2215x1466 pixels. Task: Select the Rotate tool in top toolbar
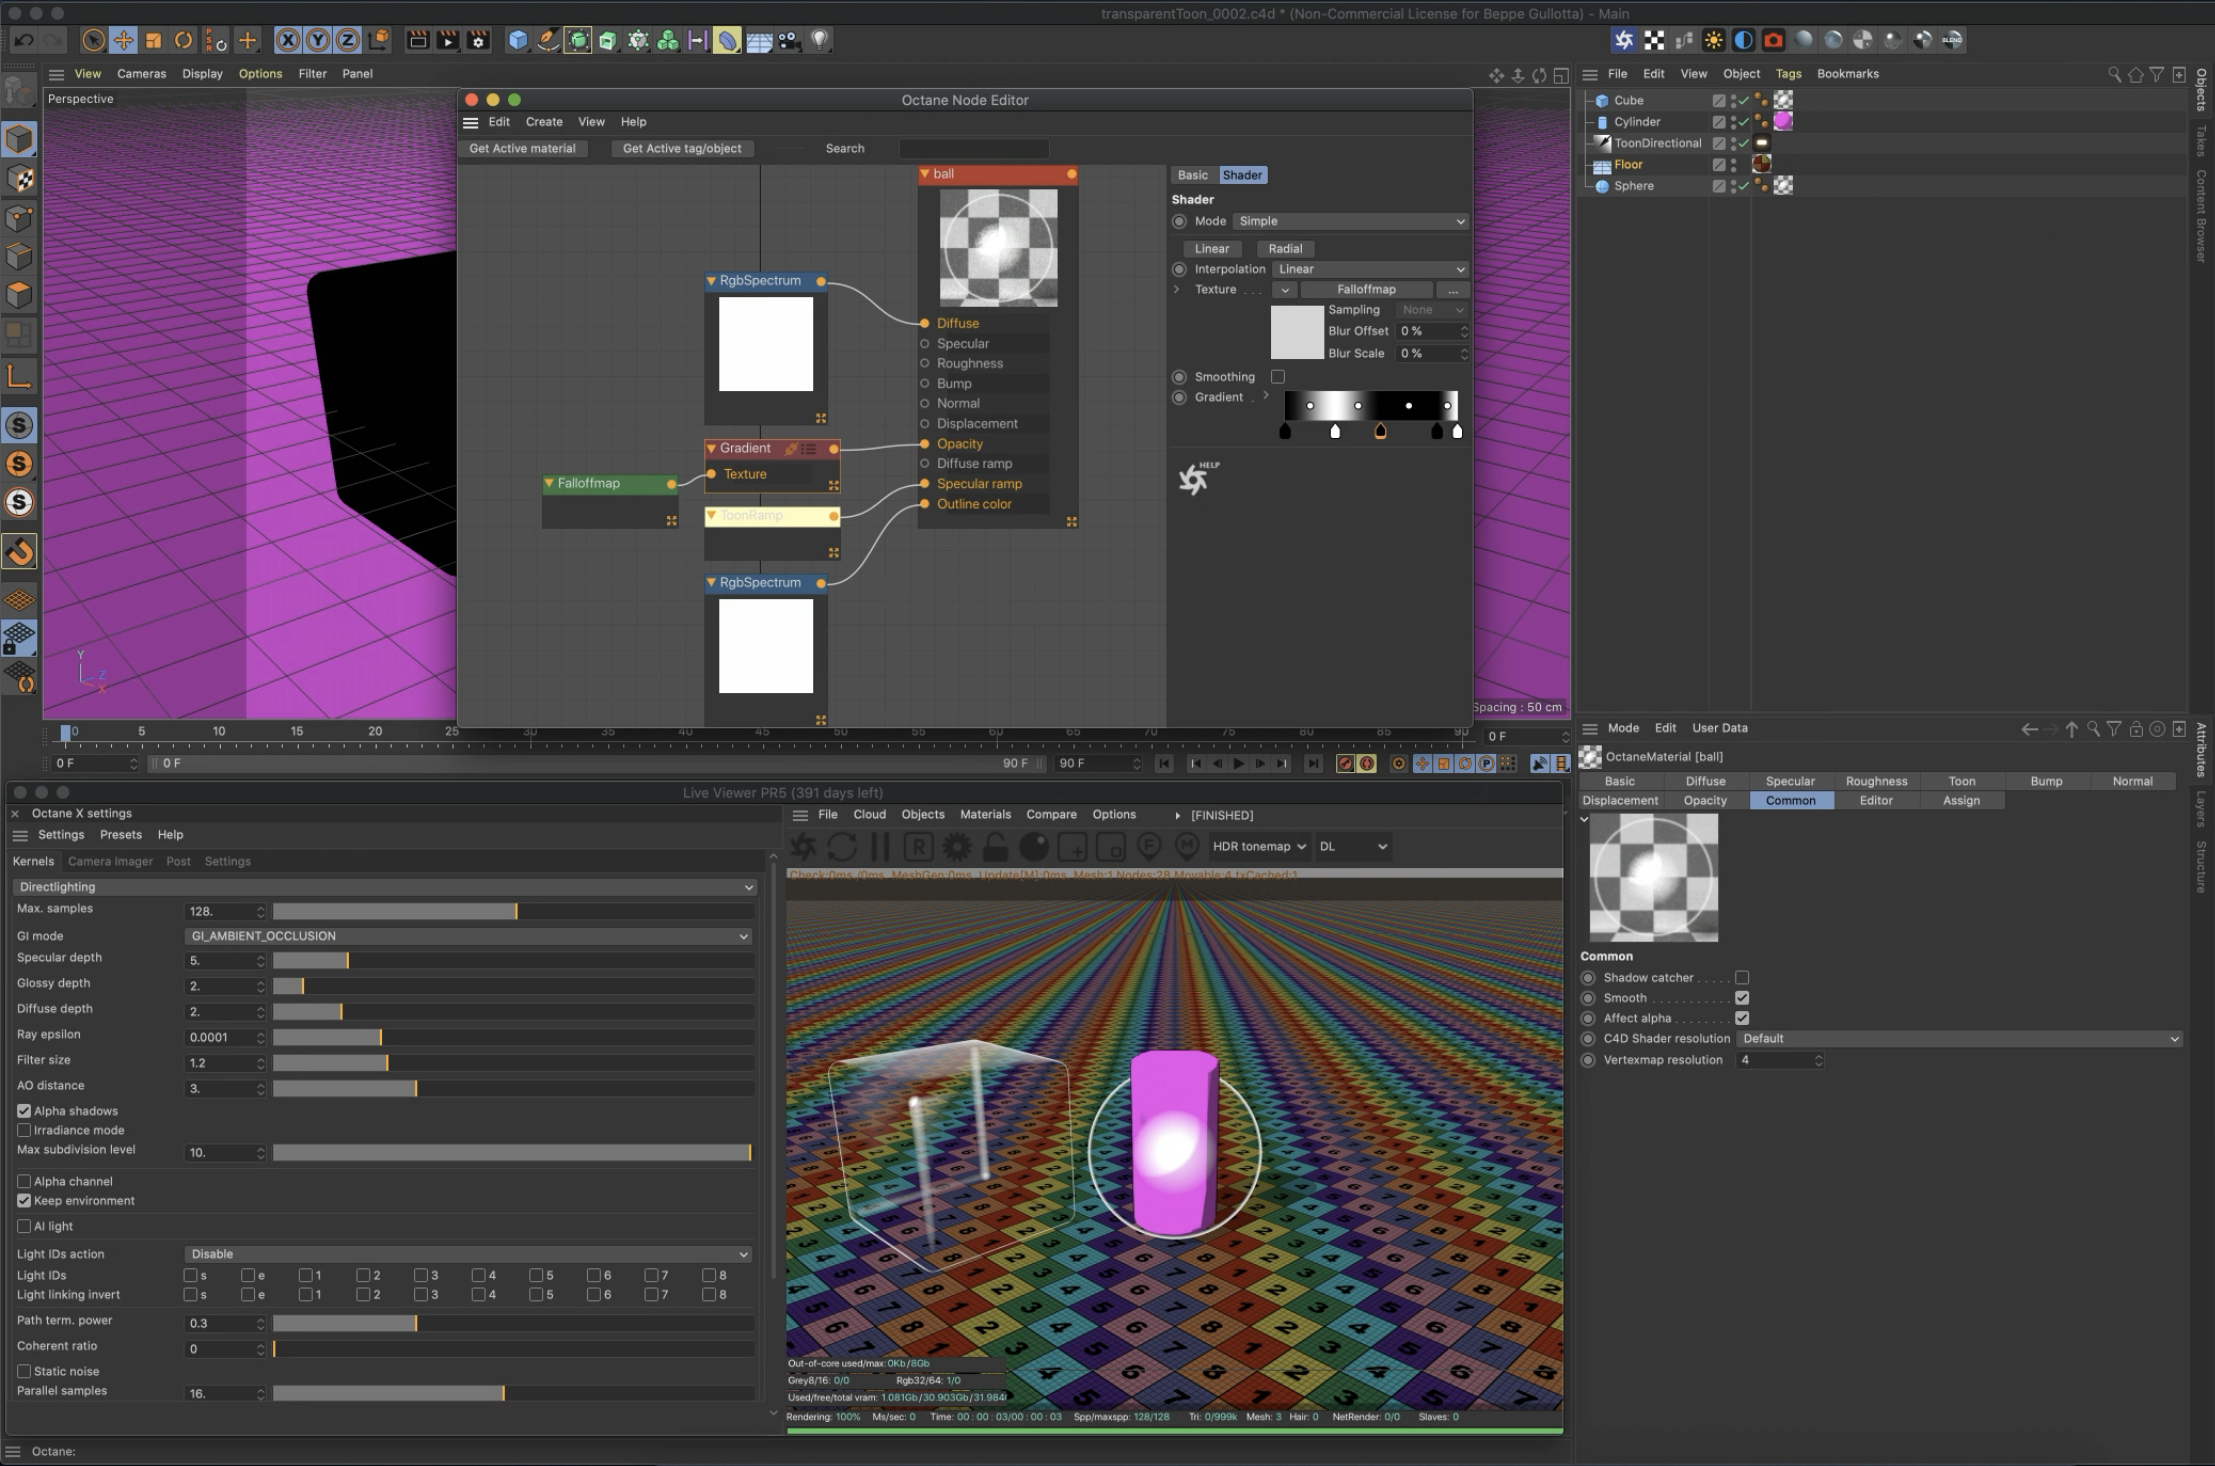183,40
